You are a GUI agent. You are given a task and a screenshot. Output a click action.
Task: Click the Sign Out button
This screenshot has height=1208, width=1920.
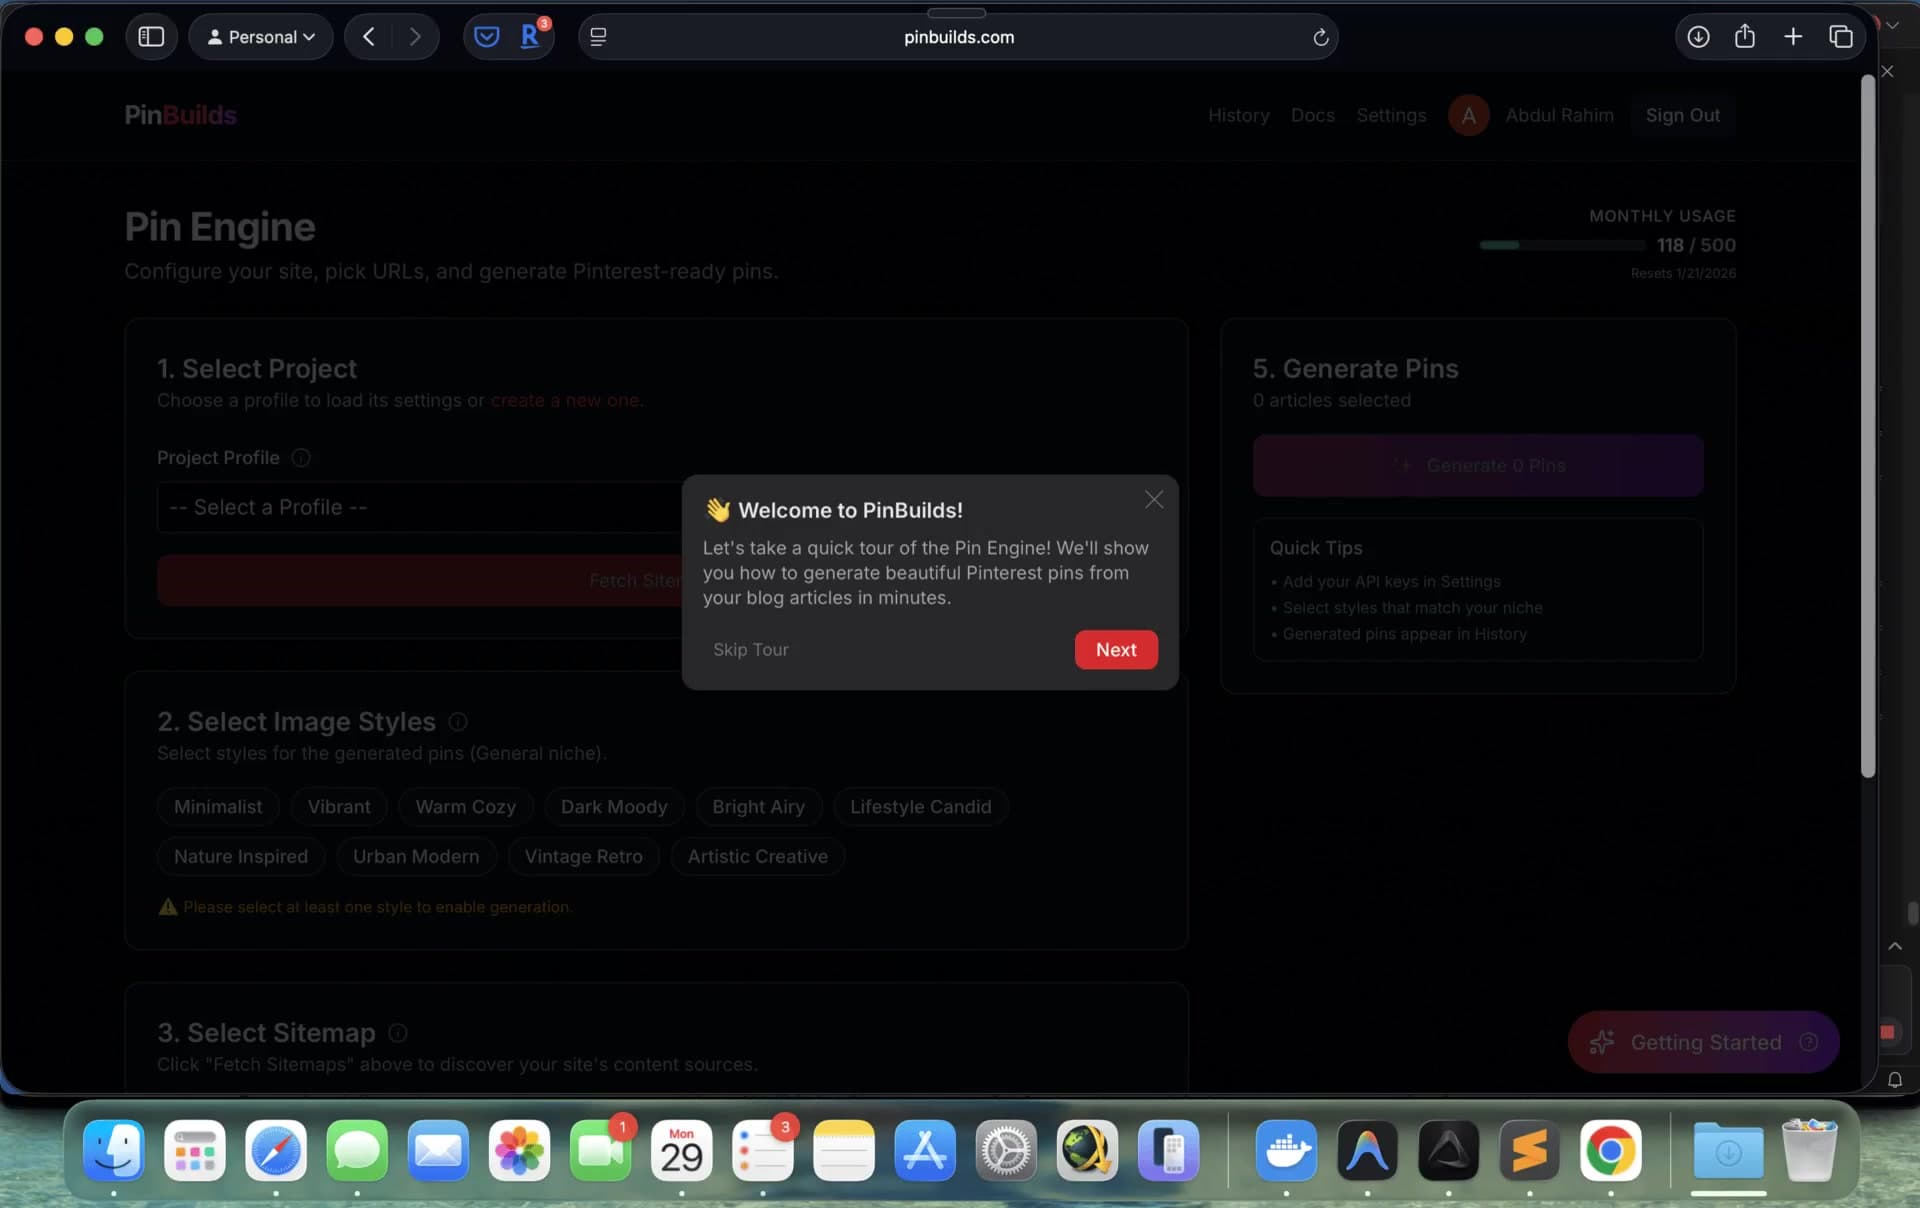tap(1683, 115)
